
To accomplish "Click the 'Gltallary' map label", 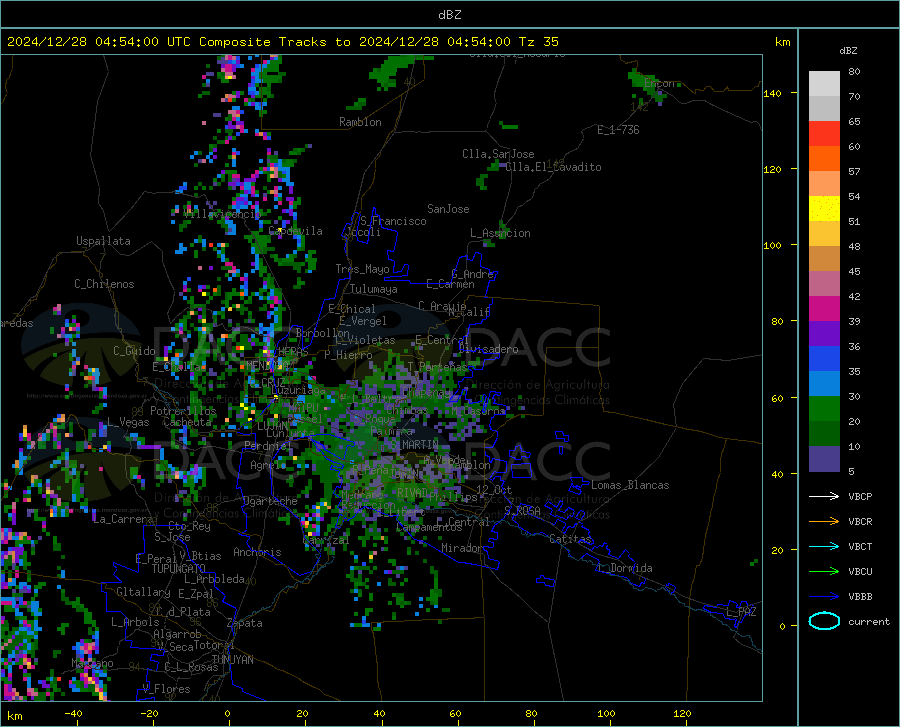I will tap(143, 592).
